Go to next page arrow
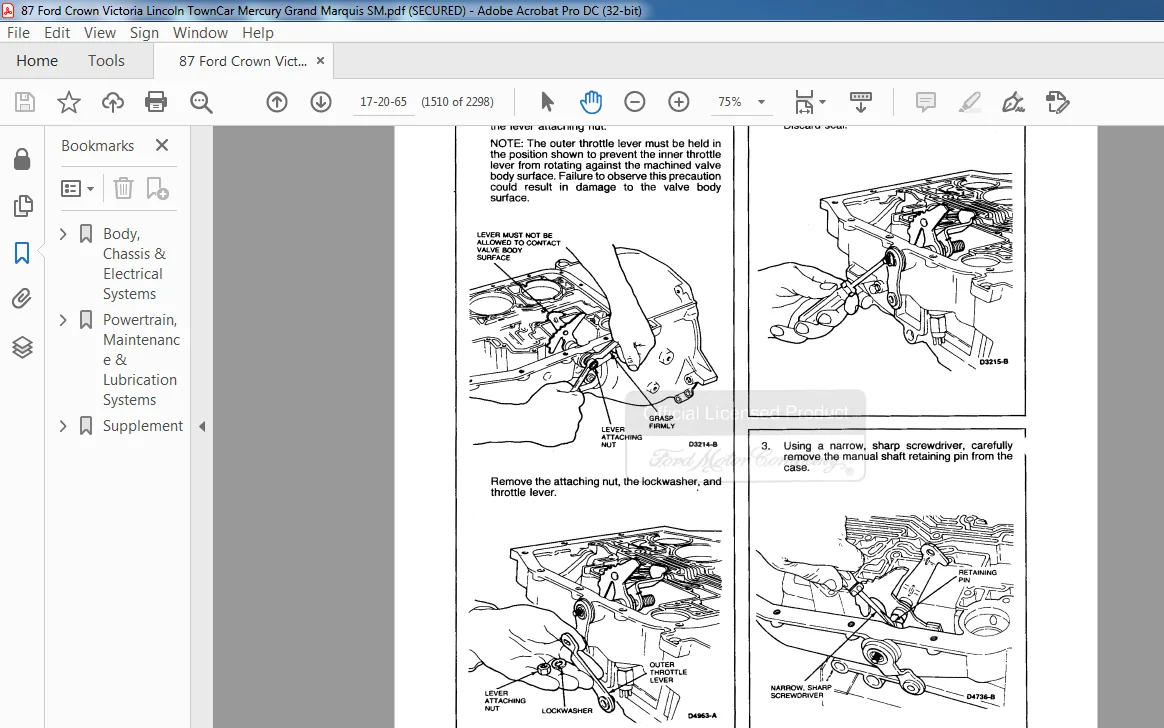The height and width of the screenshot is (728, 1164). click(321, 102)
